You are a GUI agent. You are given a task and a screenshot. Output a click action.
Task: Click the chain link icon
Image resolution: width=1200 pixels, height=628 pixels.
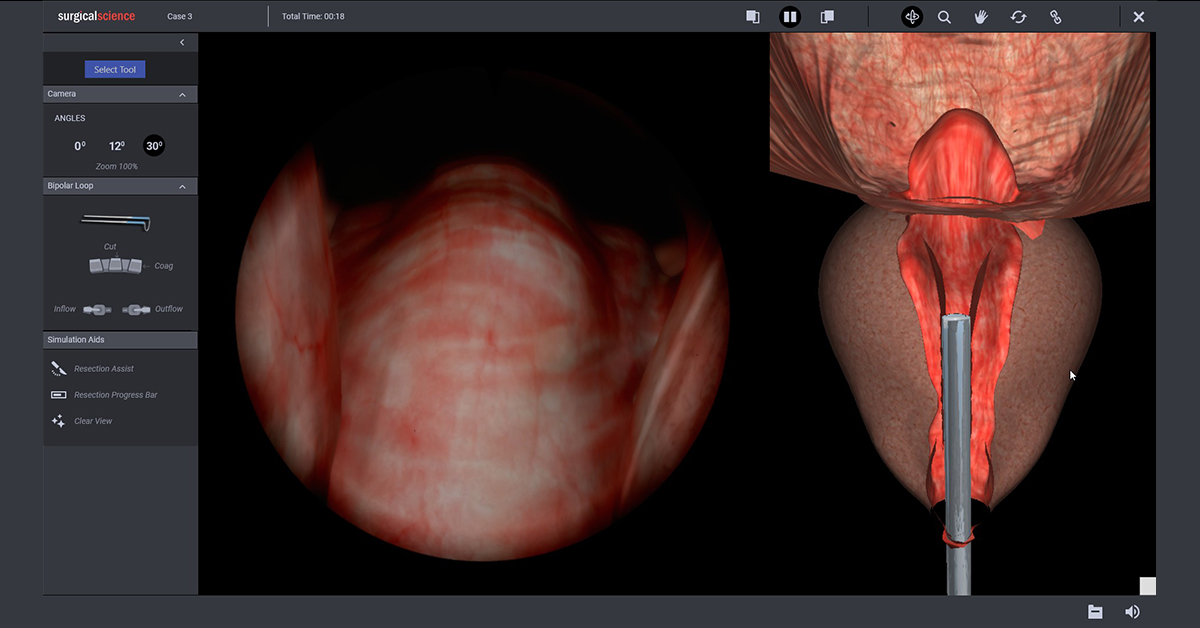click(1055, 17)
